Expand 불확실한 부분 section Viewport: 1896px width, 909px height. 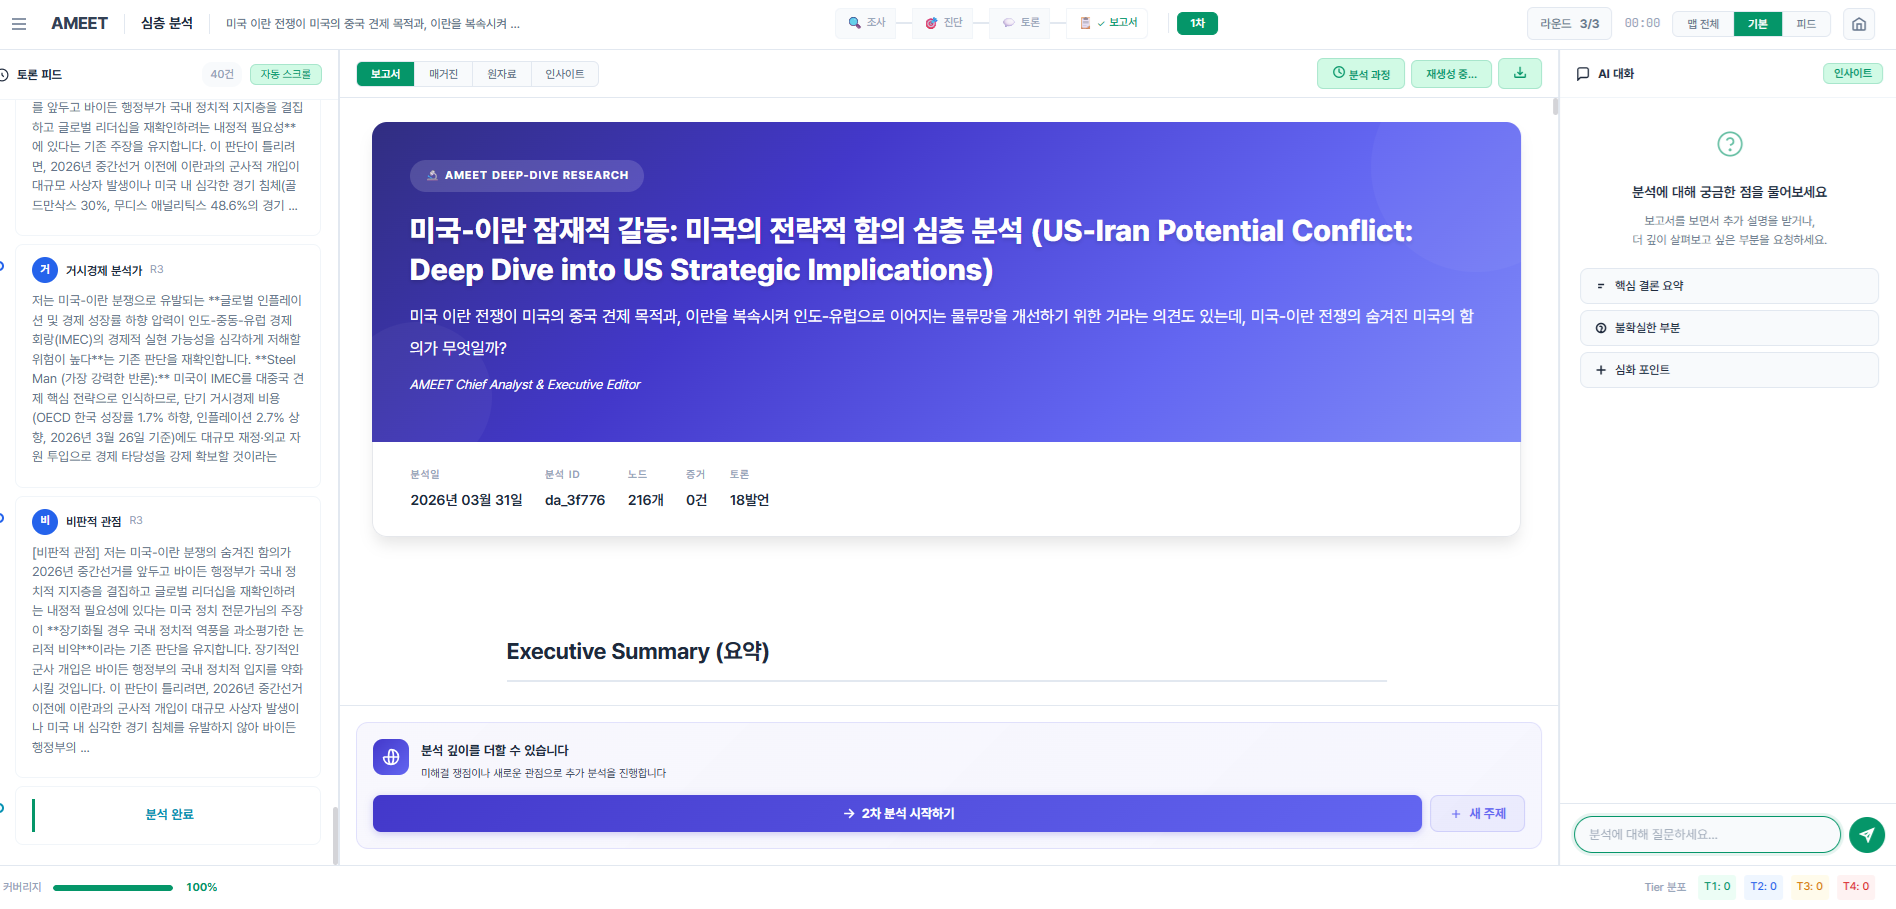(x=1727, y=327)
